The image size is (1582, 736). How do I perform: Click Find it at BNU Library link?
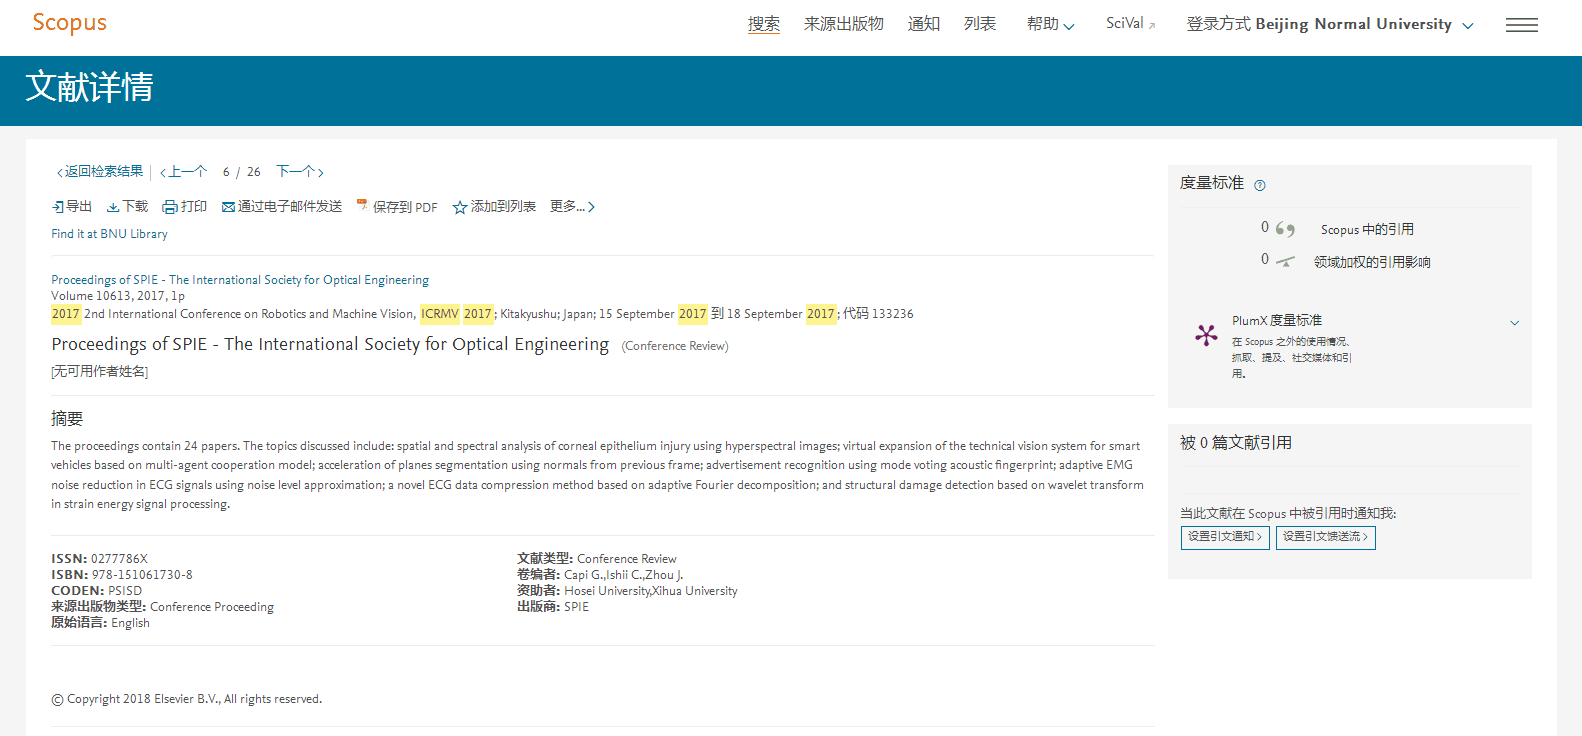110,234
